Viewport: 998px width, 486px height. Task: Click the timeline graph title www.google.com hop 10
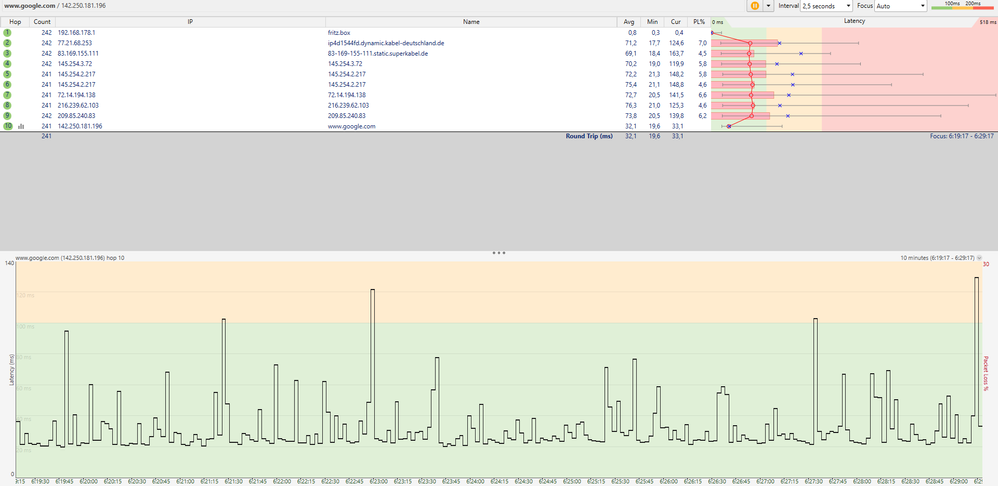(x=70, y=258)
